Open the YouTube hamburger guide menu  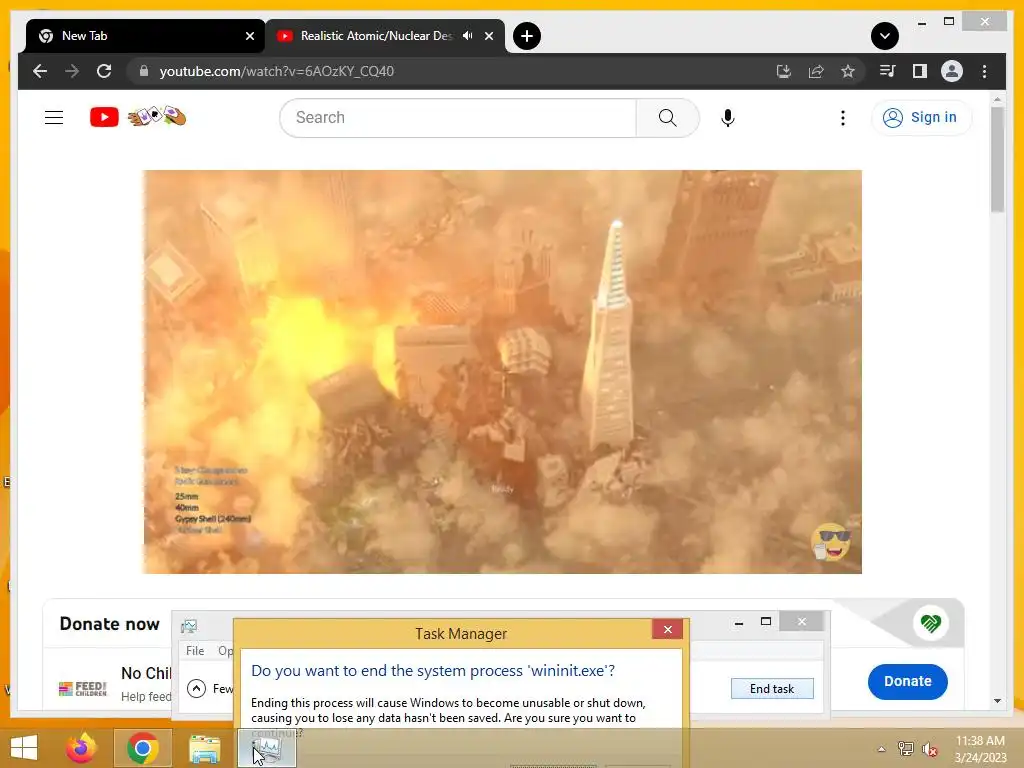(54, 118)
